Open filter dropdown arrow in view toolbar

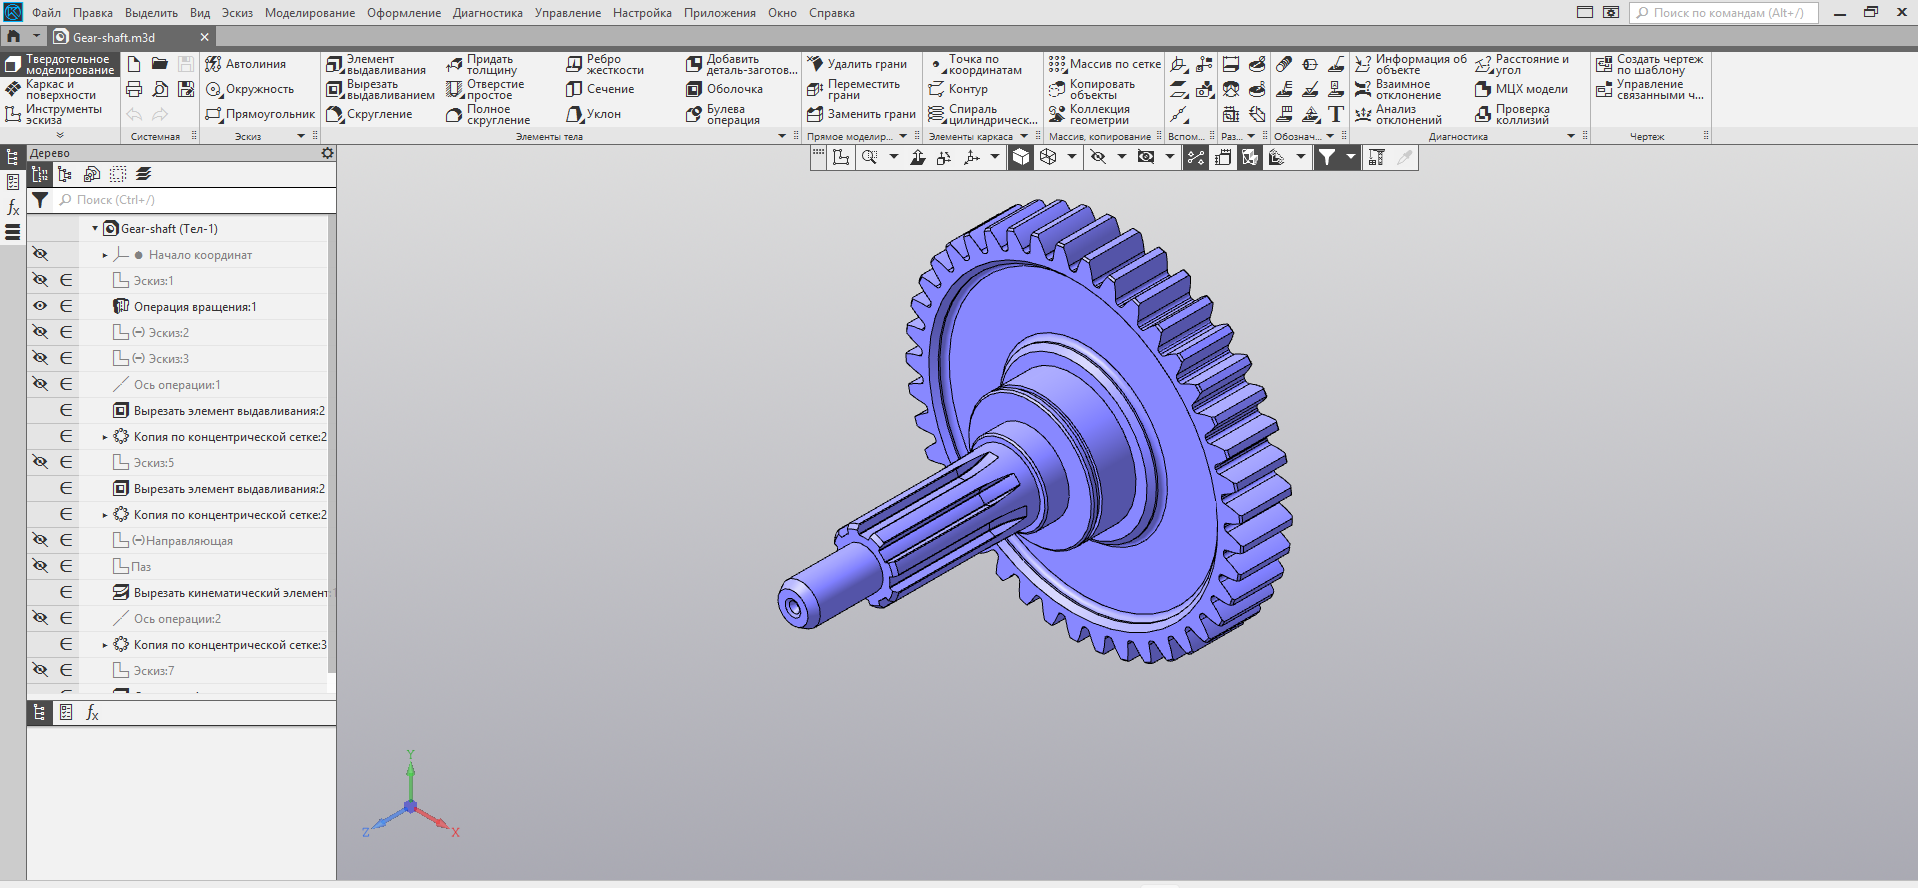click(x=1350, y=157)
